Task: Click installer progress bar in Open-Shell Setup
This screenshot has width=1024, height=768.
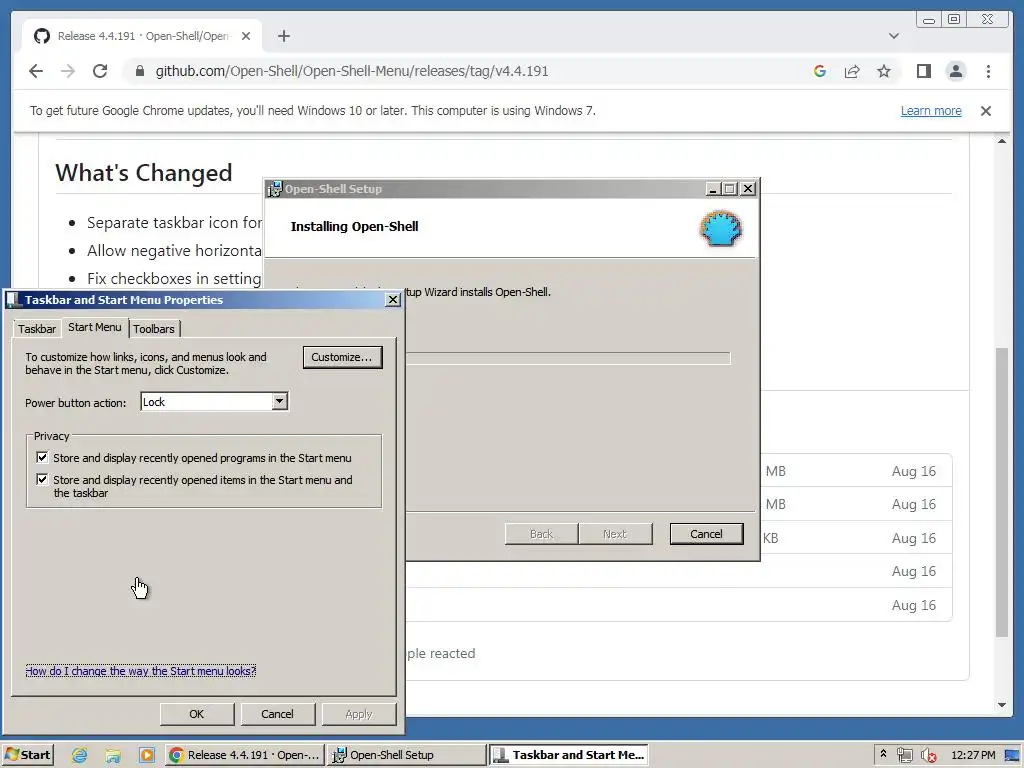Action: pyautogui.click(x=568, y=358)
